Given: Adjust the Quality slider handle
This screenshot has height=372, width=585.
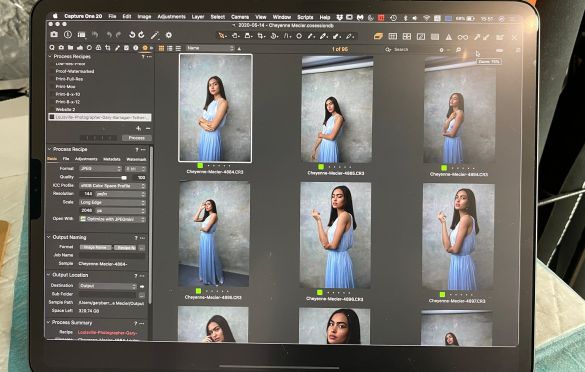Looking at the screenshot, I should pos(124,178).
